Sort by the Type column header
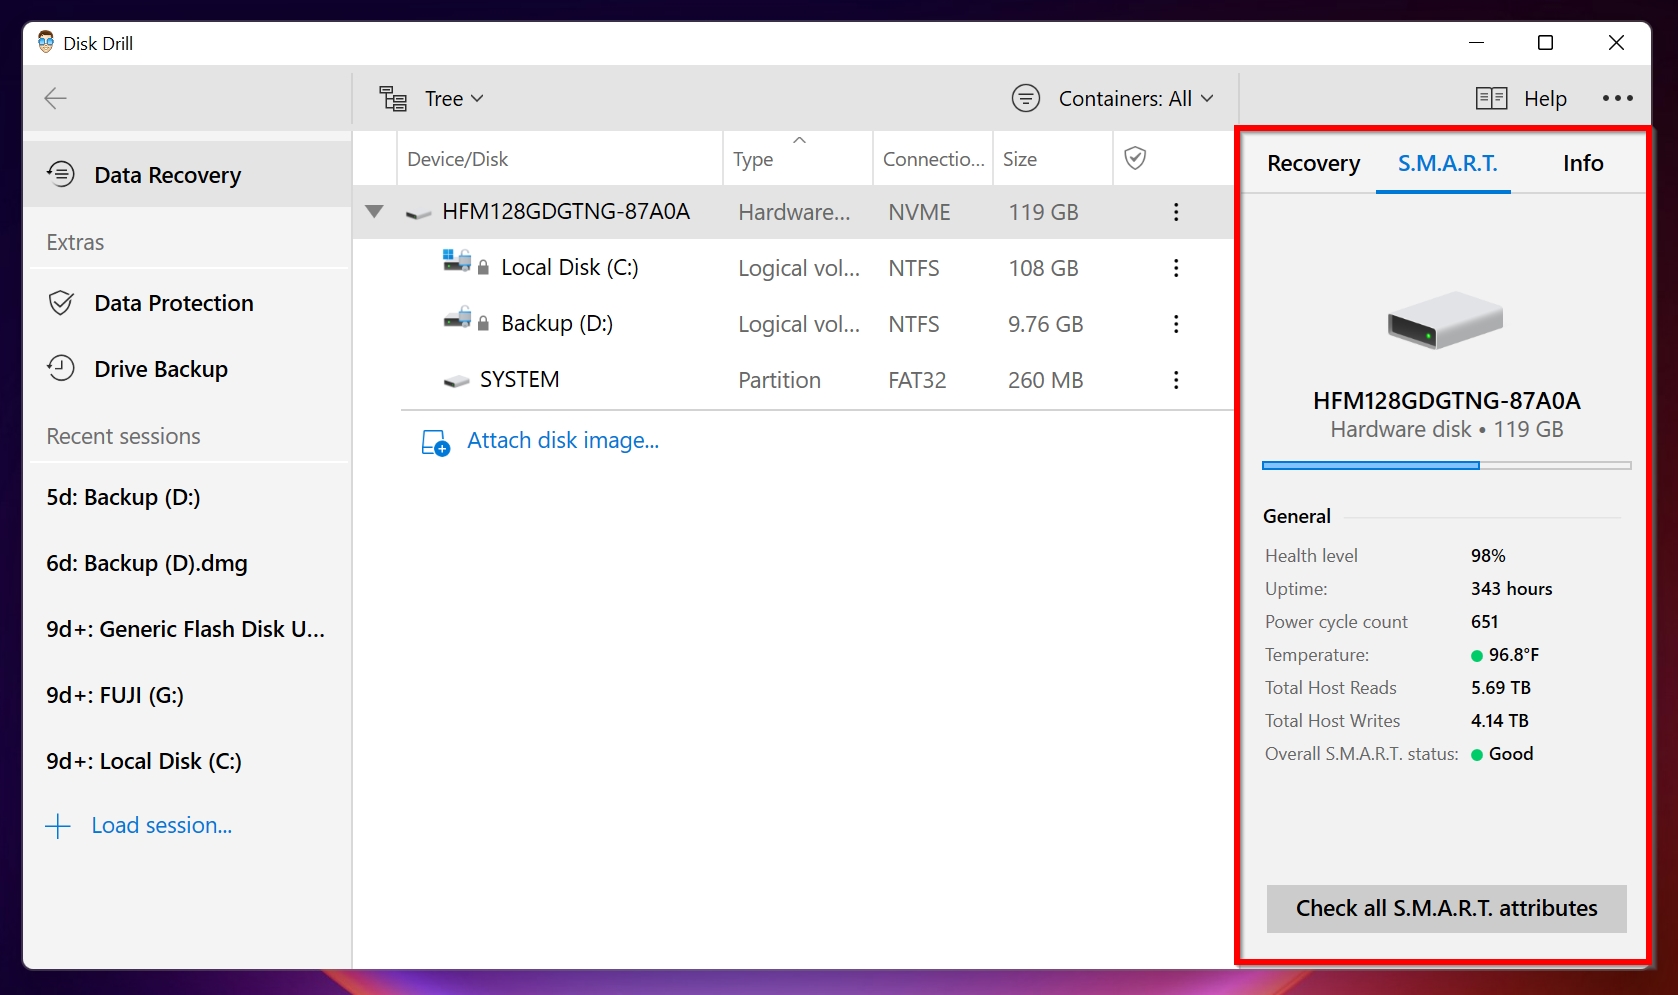The width and height of the screenshot is (1678, 995). 798,159
